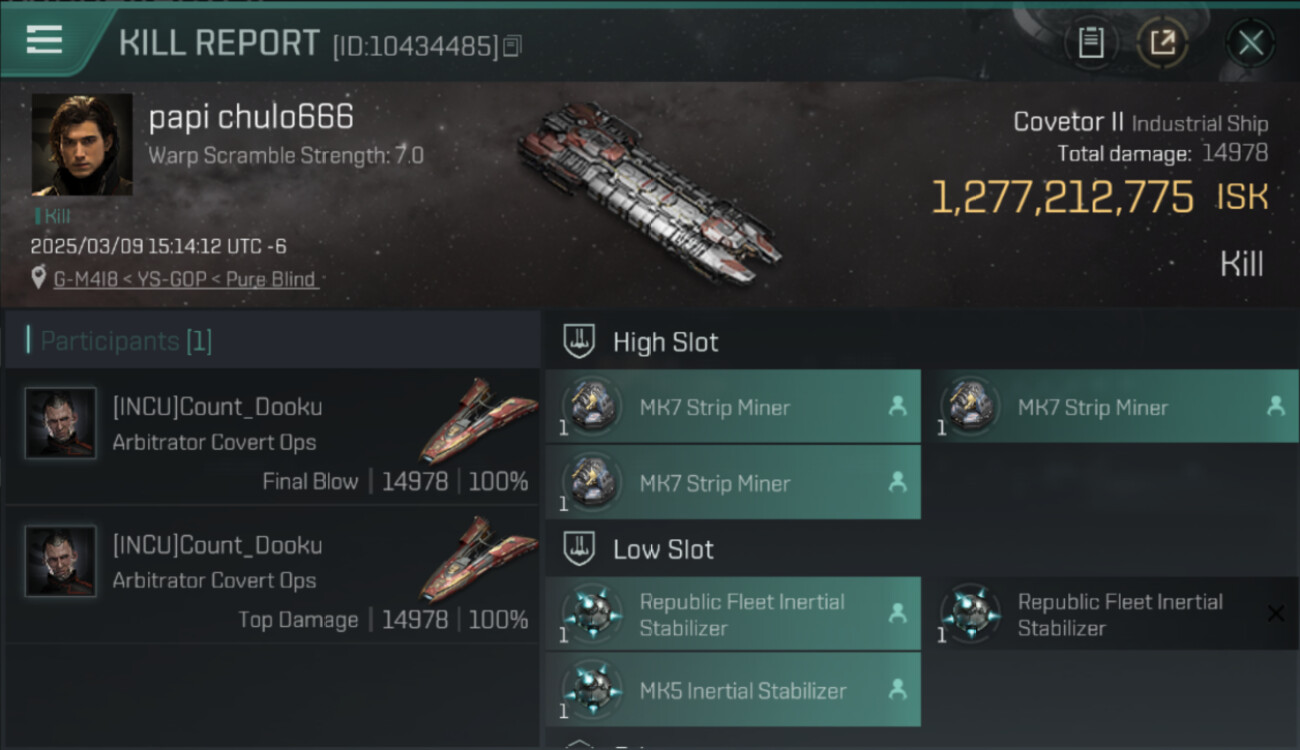The height and width of the screenshot is (750, 1300).
Task: Select the Participants tab
Action: pos(126,341)
